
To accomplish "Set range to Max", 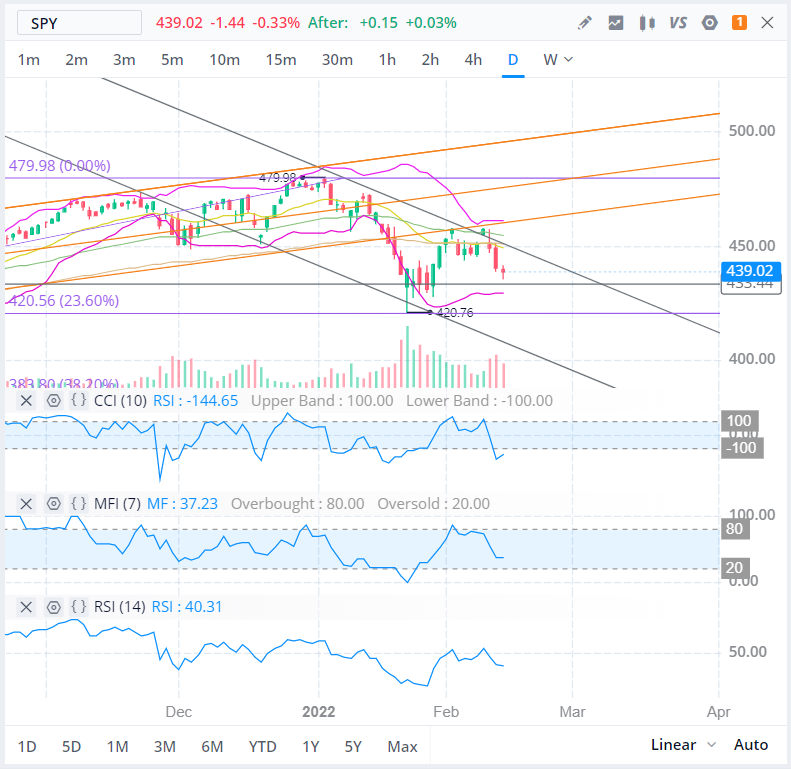I will coord(403,746).
